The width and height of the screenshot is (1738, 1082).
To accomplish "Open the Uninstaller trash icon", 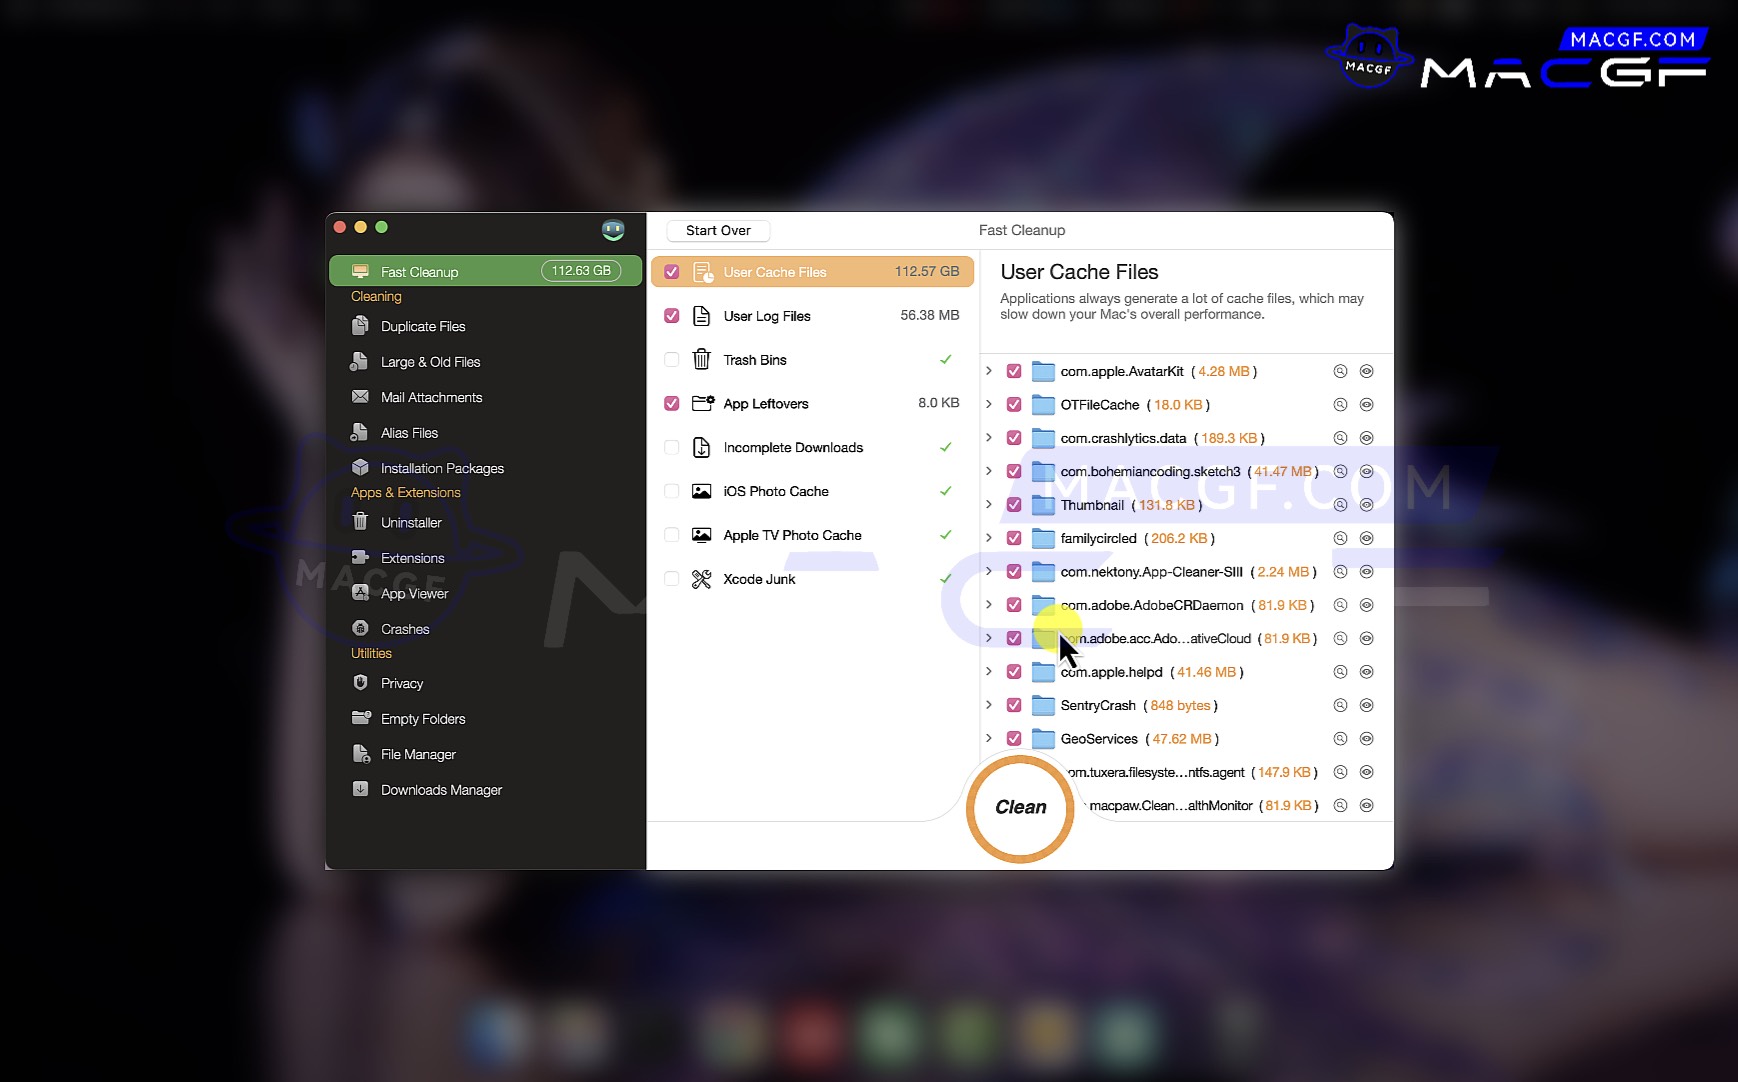I will click(360, 522).
